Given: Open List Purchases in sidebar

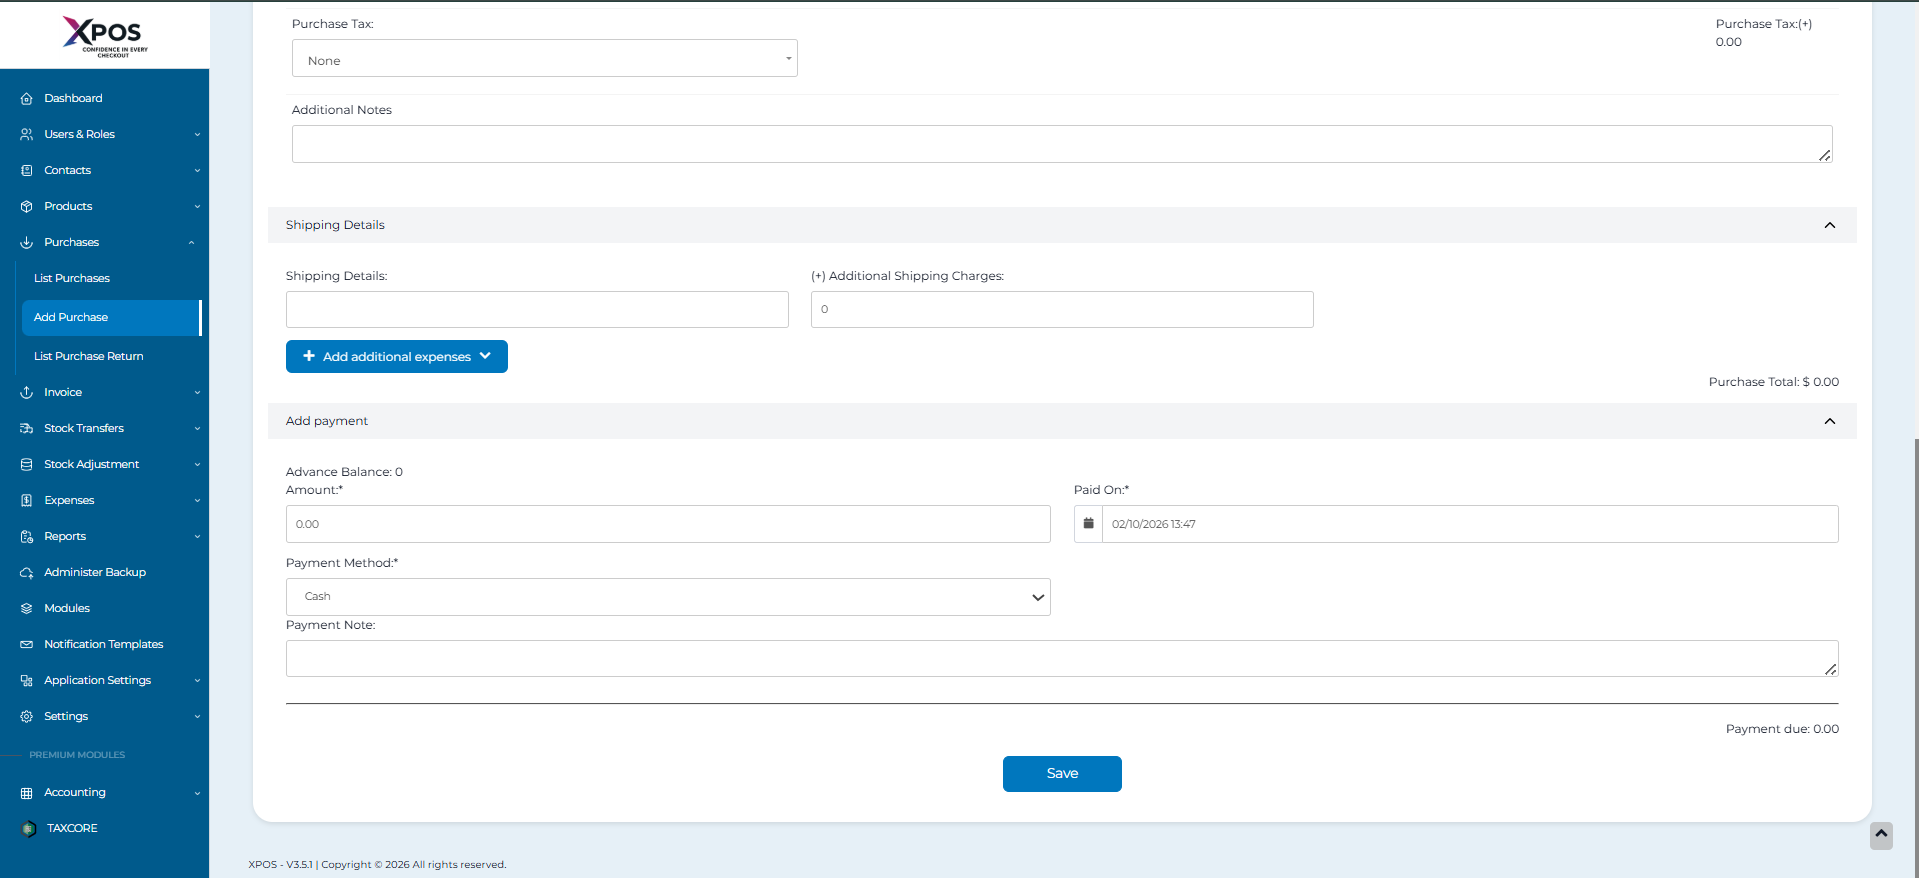Looking at the screenshot, I should [72, 279].
